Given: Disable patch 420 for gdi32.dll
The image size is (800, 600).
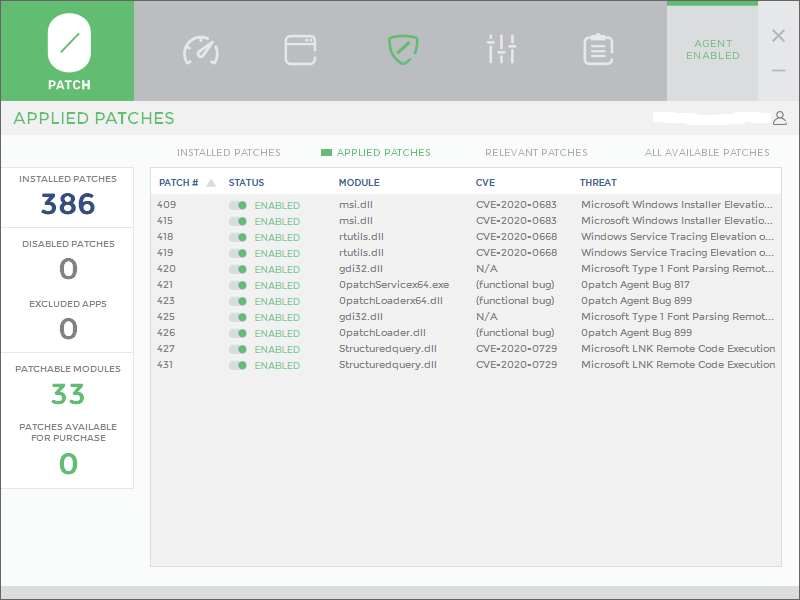Looking at the screenshot, I should point(238,269).
